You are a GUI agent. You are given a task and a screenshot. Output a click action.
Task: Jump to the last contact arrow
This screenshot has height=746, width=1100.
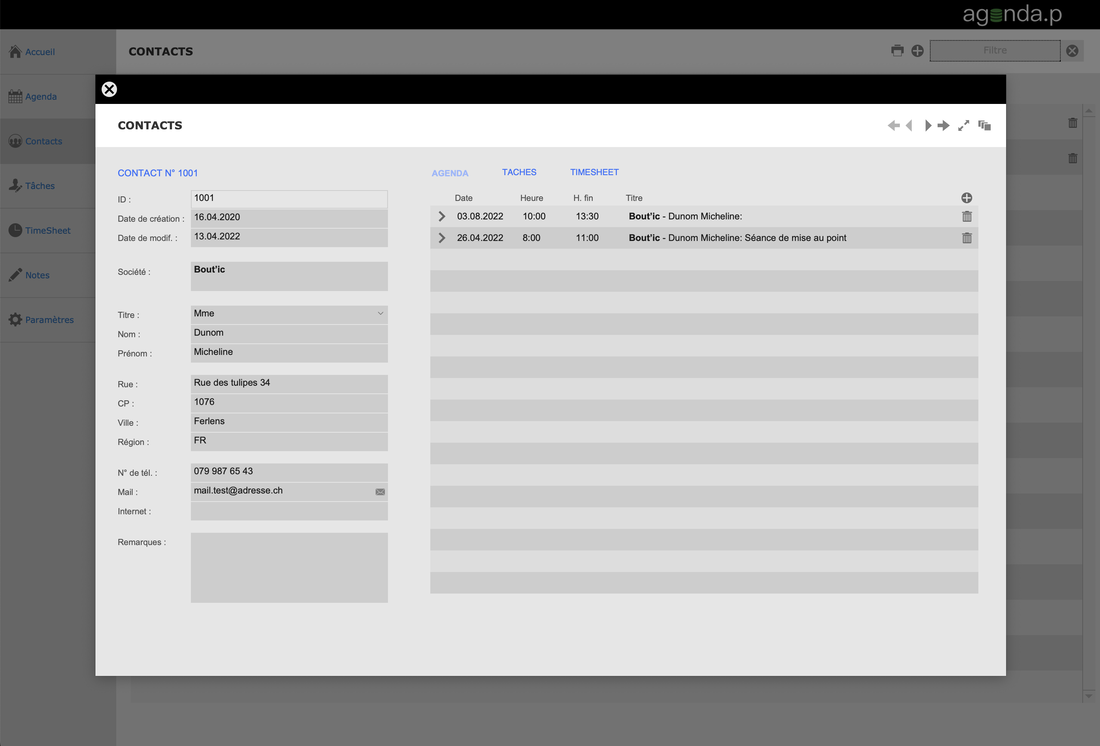[x=944, y=126]
